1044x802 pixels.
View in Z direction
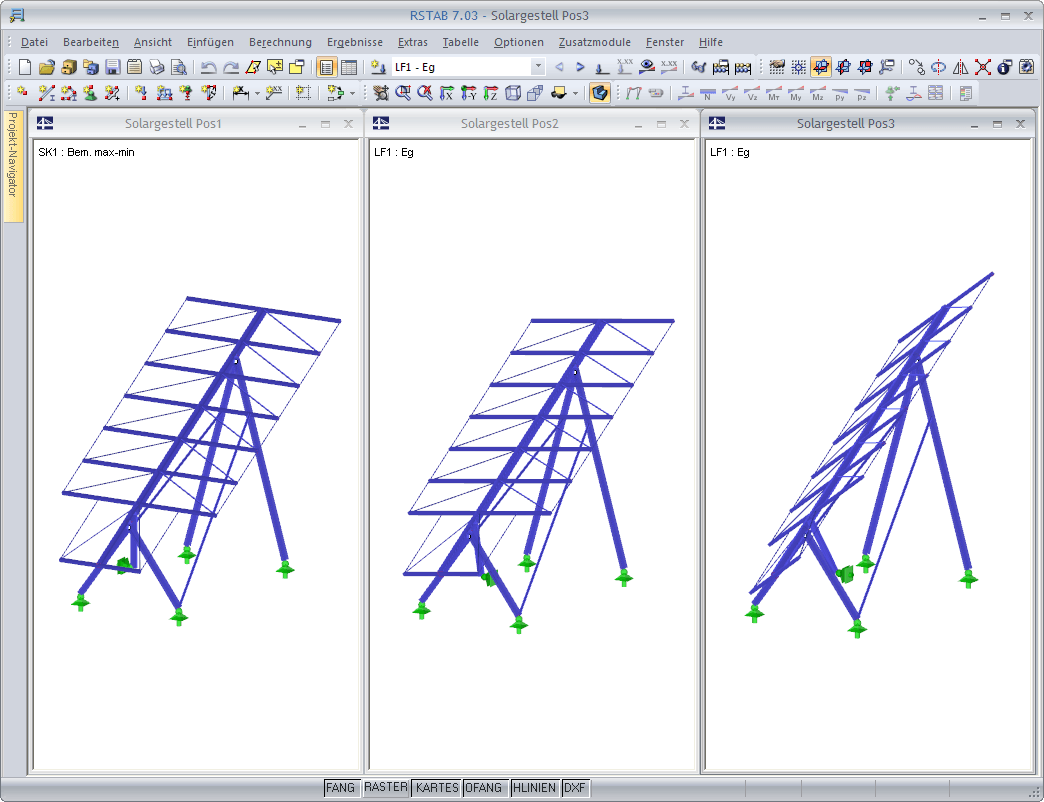491,93
